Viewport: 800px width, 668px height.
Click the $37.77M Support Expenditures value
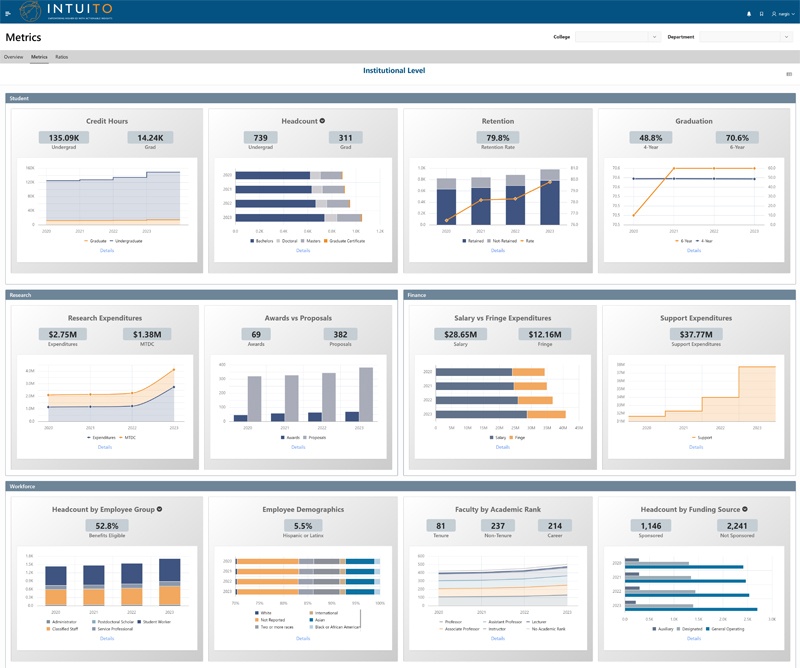point(696,334)
